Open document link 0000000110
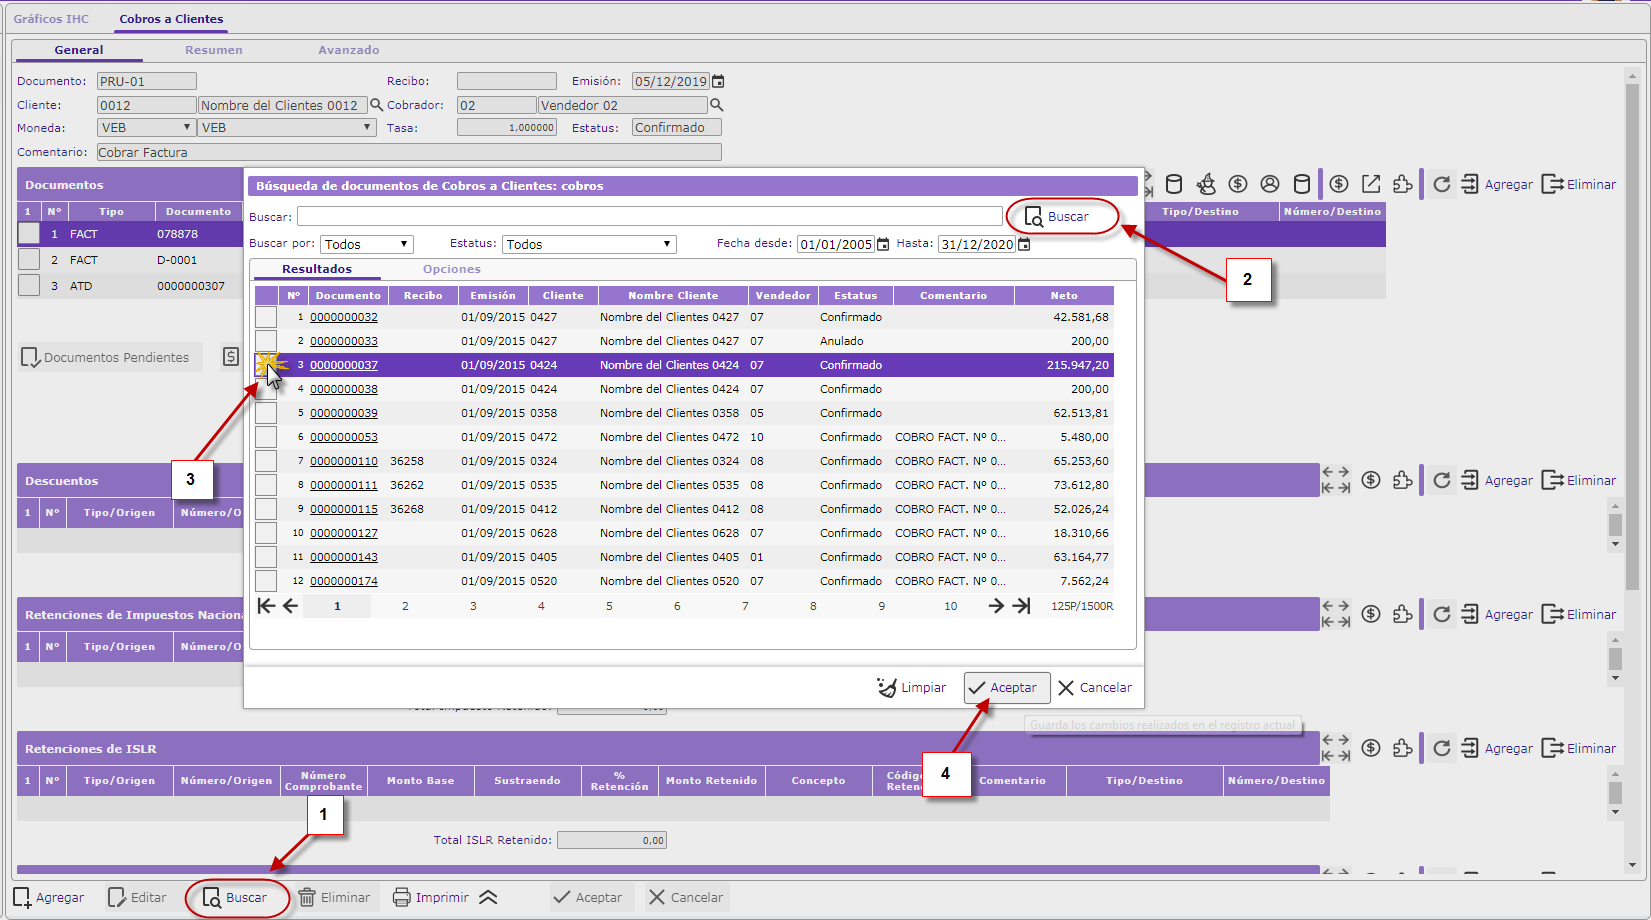1651x920 pixels. point(344,461)
